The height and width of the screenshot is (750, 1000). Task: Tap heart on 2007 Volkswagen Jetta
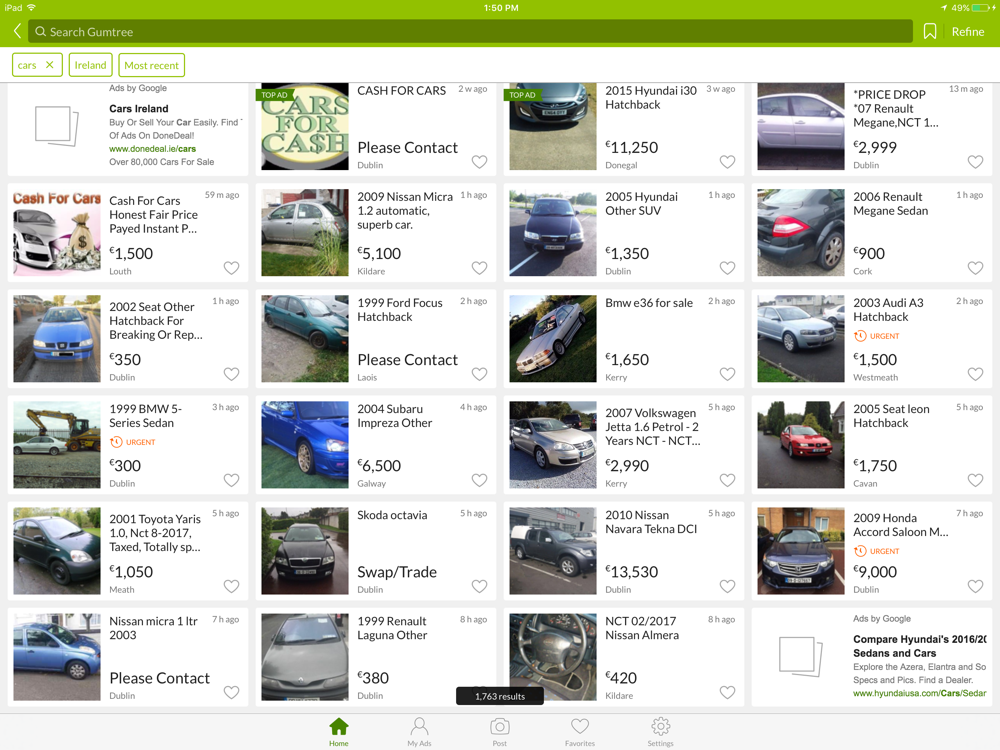(x=727, y=480)
